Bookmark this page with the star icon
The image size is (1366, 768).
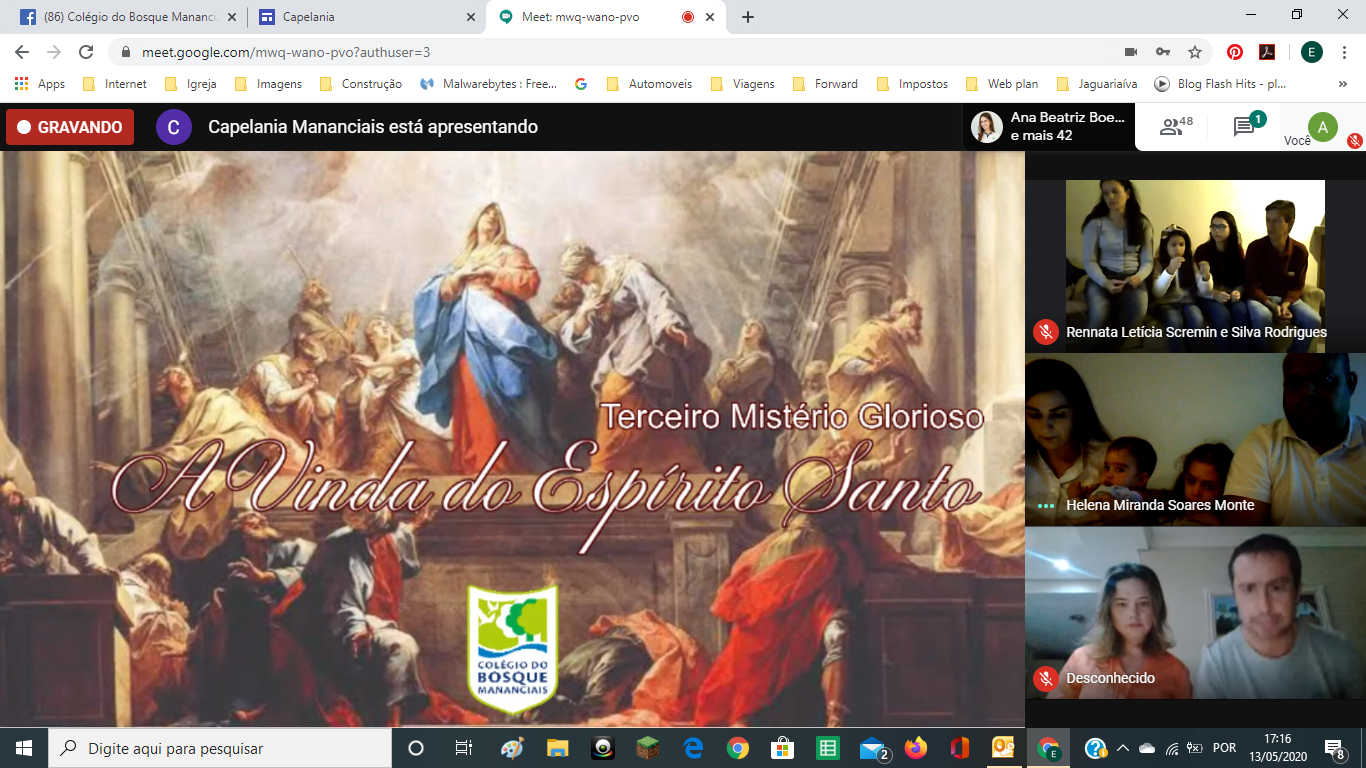1194,52
